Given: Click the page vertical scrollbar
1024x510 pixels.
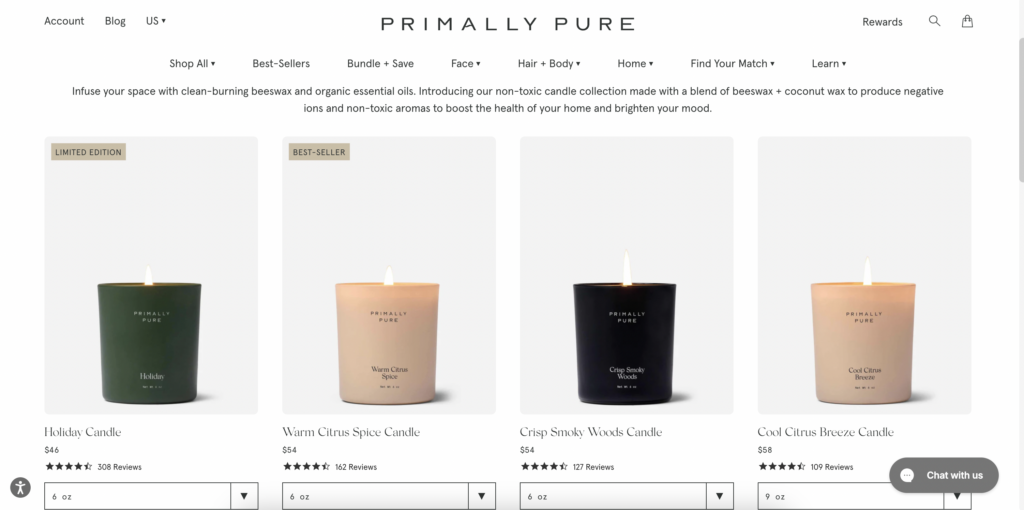Looking at the screenshot, I should tap(1020, 110).
